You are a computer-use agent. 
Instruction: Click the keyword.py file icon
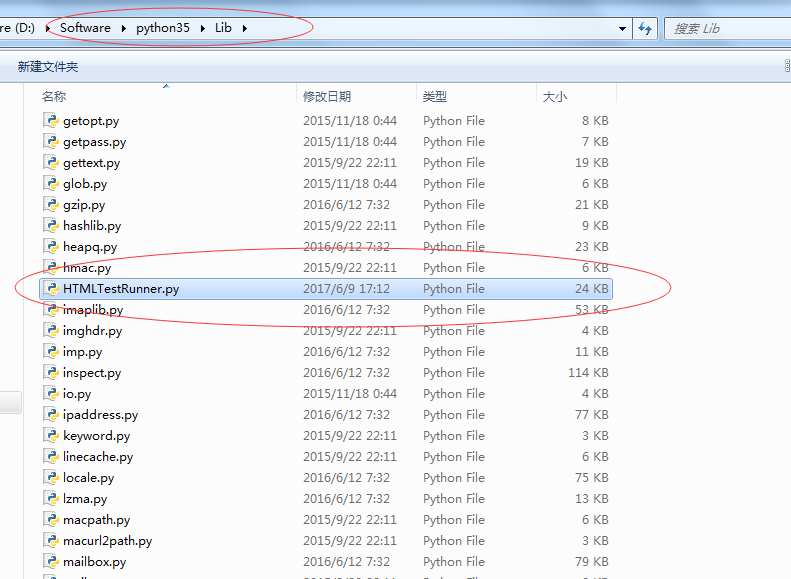(51, 435)
